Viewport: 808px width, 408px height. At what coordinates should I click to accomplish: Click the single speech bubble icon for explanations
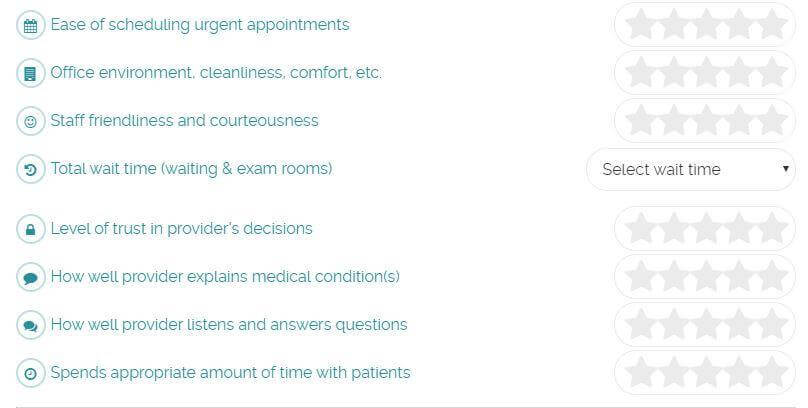click(x=30, y=278)
